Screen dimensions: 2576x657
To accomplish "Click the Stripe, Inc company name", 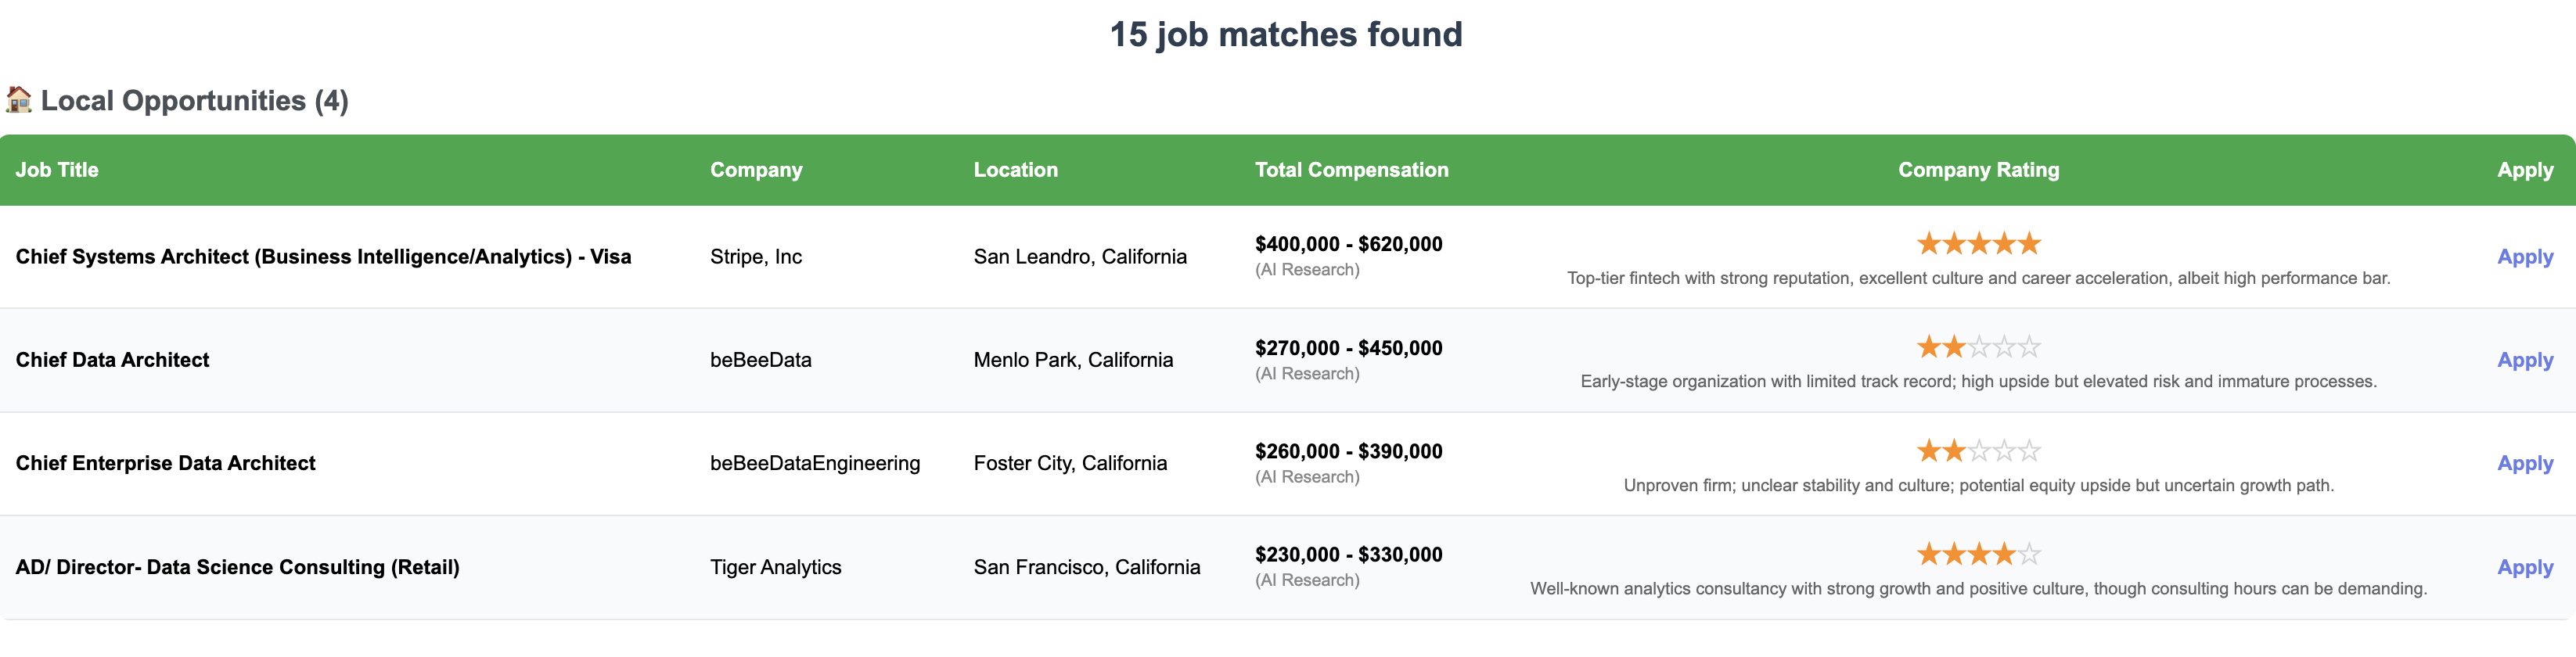I will click(x=756, y=257).
